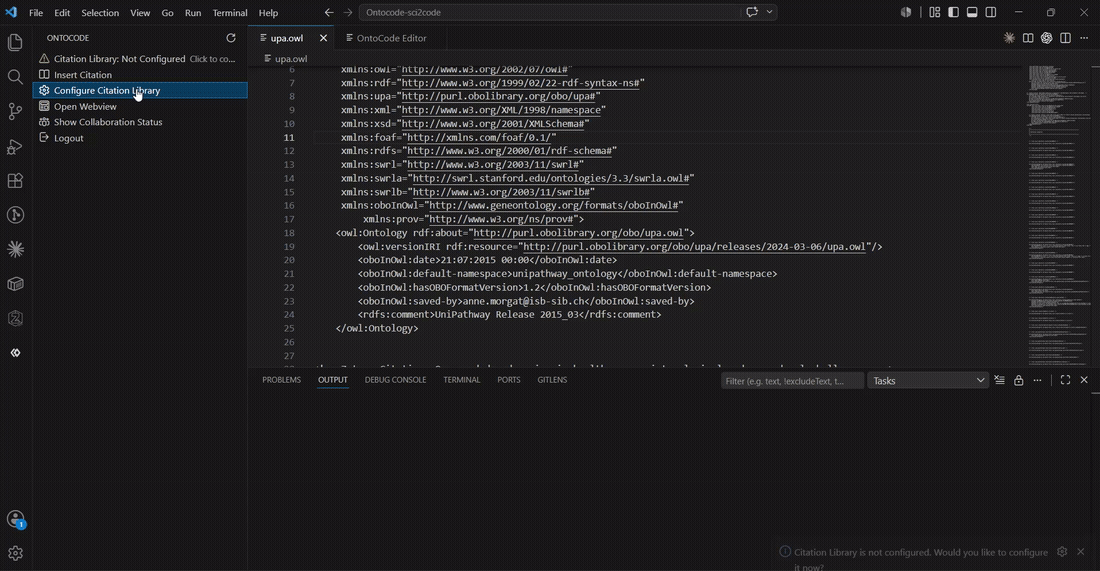Switch to the DEBUG CONSOLE tab
This screenshot has width=1100, height=571.
[x=395, y=379]
